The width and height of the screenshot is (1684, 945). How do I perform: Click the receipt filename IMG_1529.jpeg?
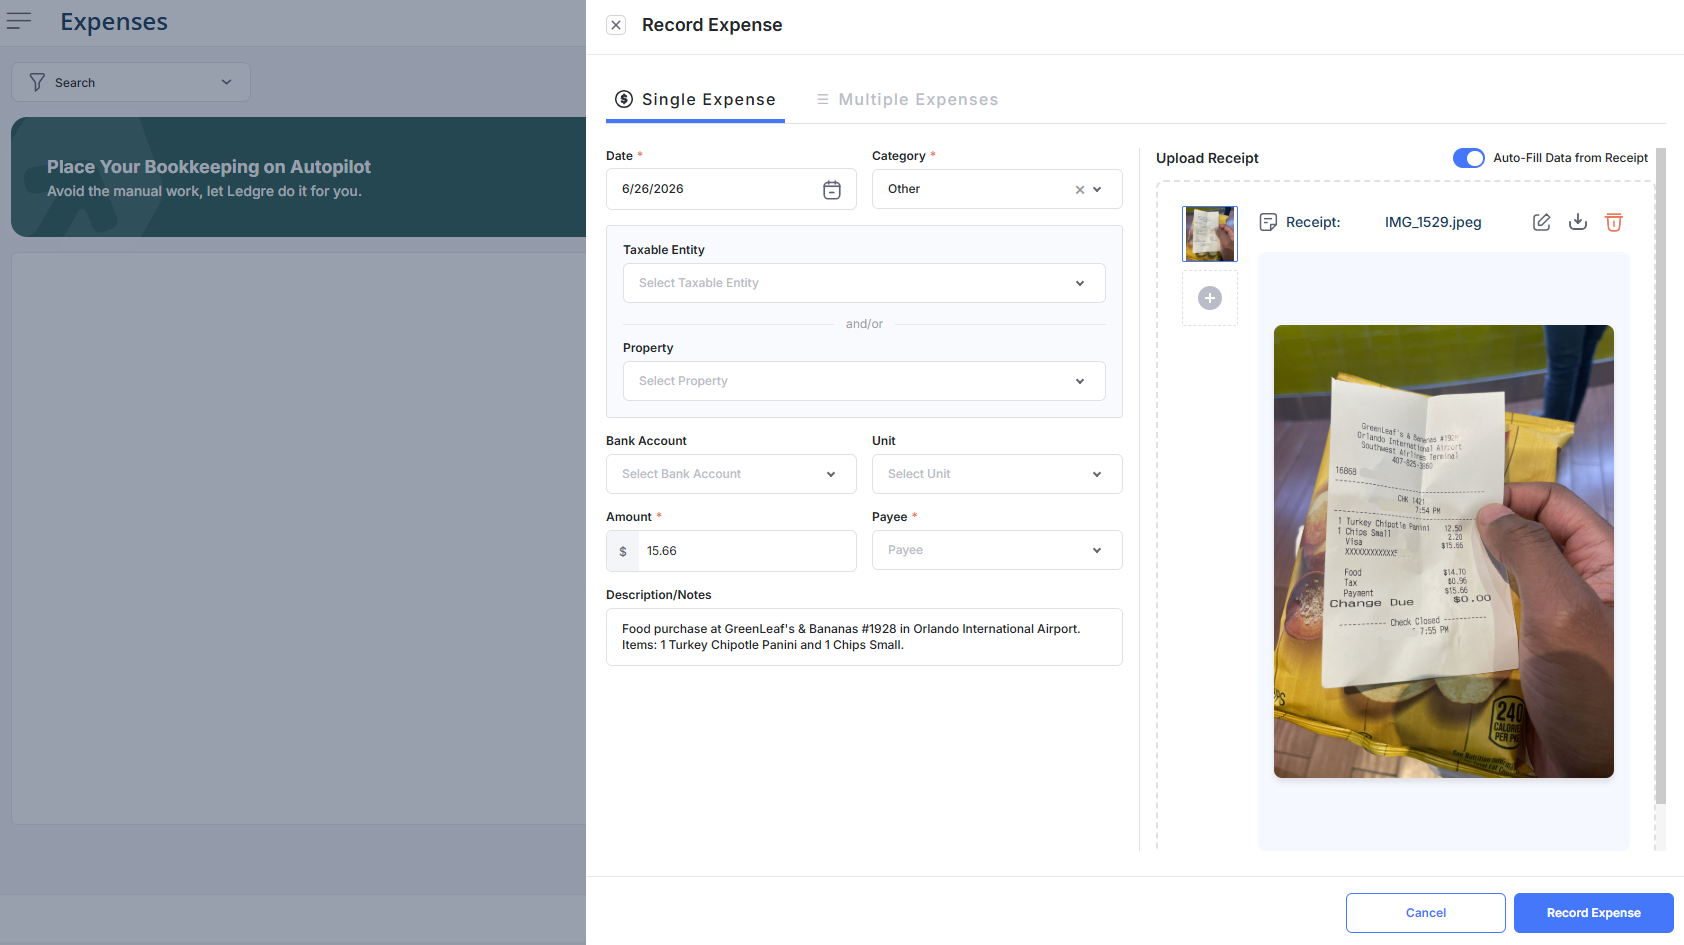click(1433, 222)
